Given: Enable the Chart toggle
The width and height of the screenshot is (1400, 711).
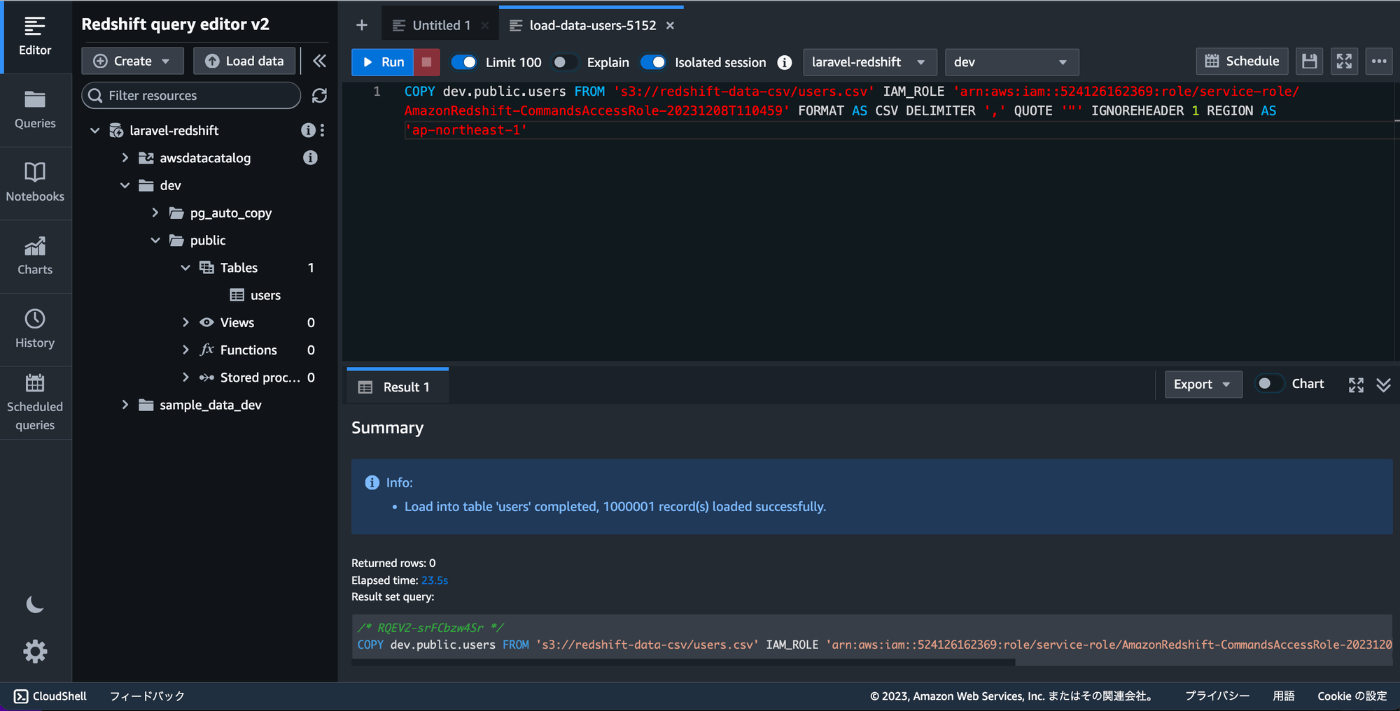Looking at the screenshot, I should (x=1270, y=384).
